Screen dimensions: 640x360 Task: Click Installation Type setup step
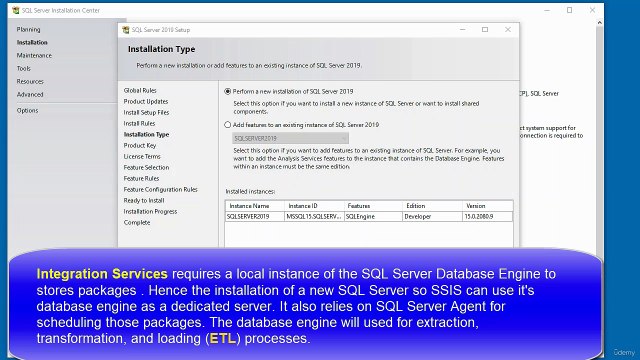146,135
